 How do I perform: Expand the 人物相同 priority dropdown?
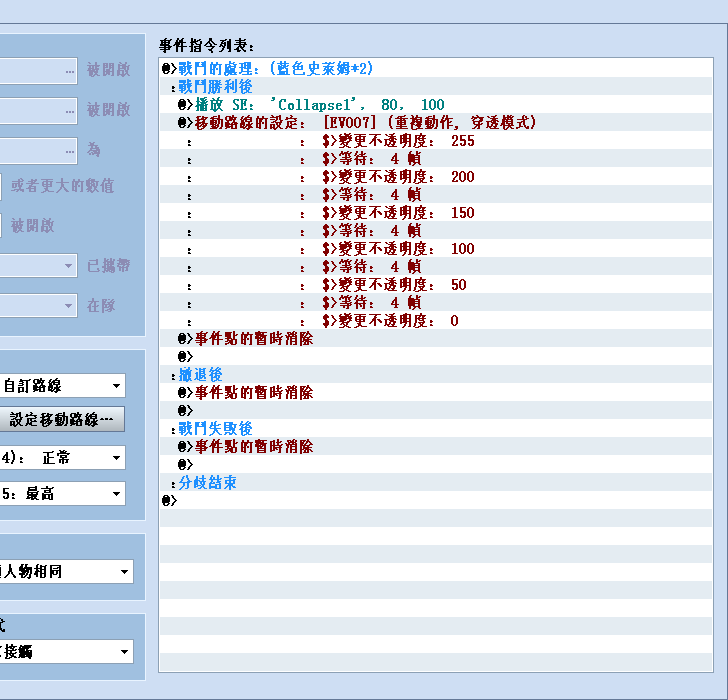(66, 571)
